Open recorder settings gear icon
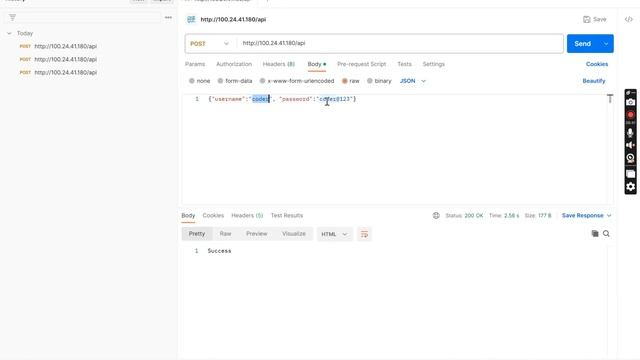640x360 pixels. [631, 187]
